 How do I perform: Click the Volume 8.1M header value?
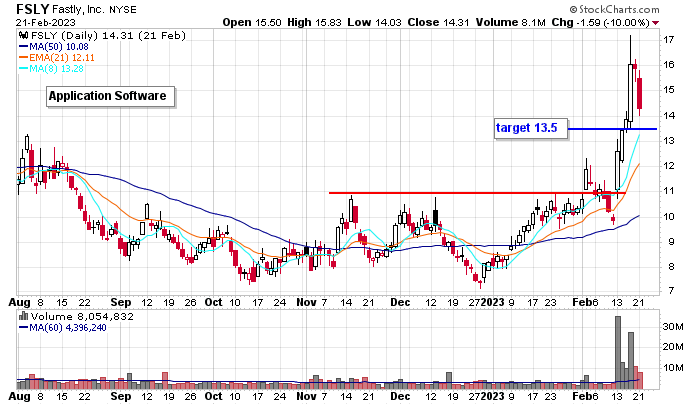coord(510,22)
